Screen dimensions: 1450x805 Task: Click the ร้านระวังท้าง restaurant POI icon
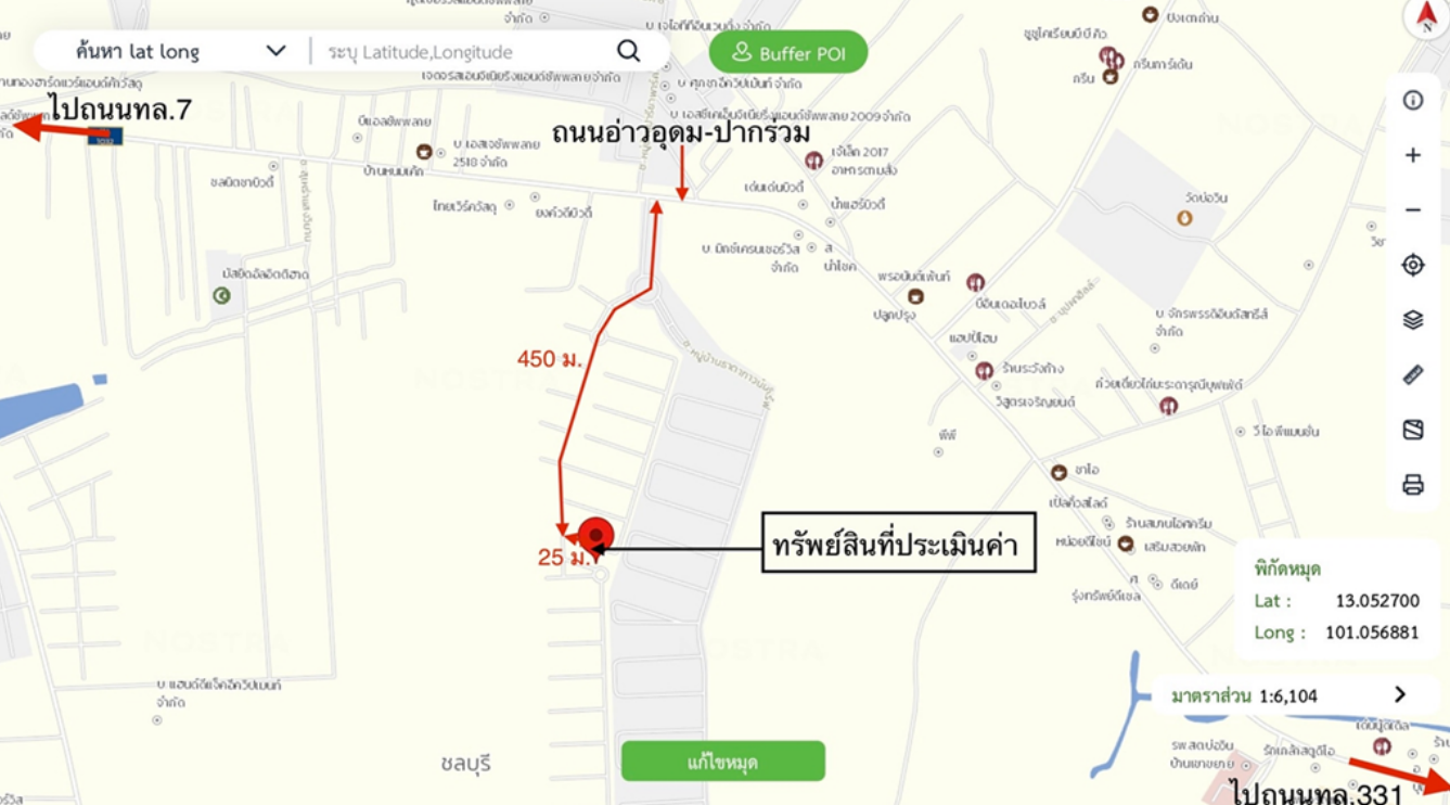click(x=984, y=370)
